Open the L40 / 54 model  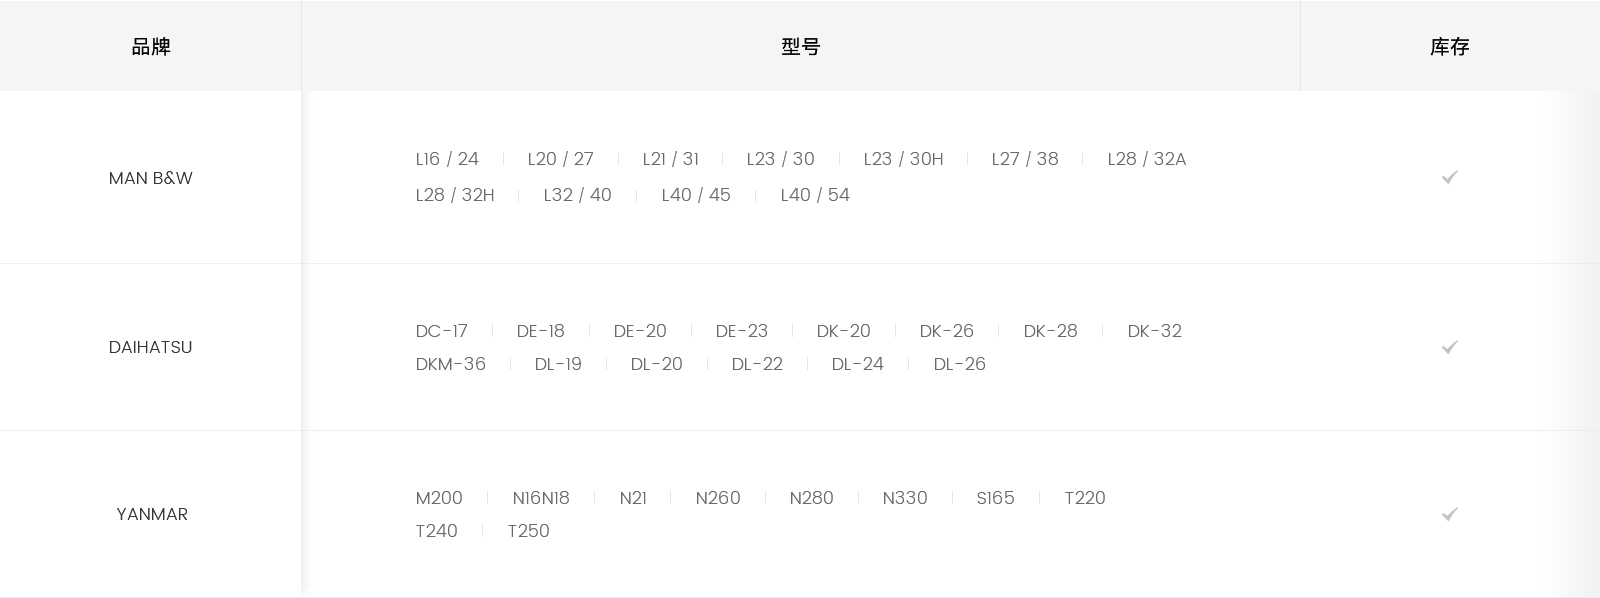[815, 195]
